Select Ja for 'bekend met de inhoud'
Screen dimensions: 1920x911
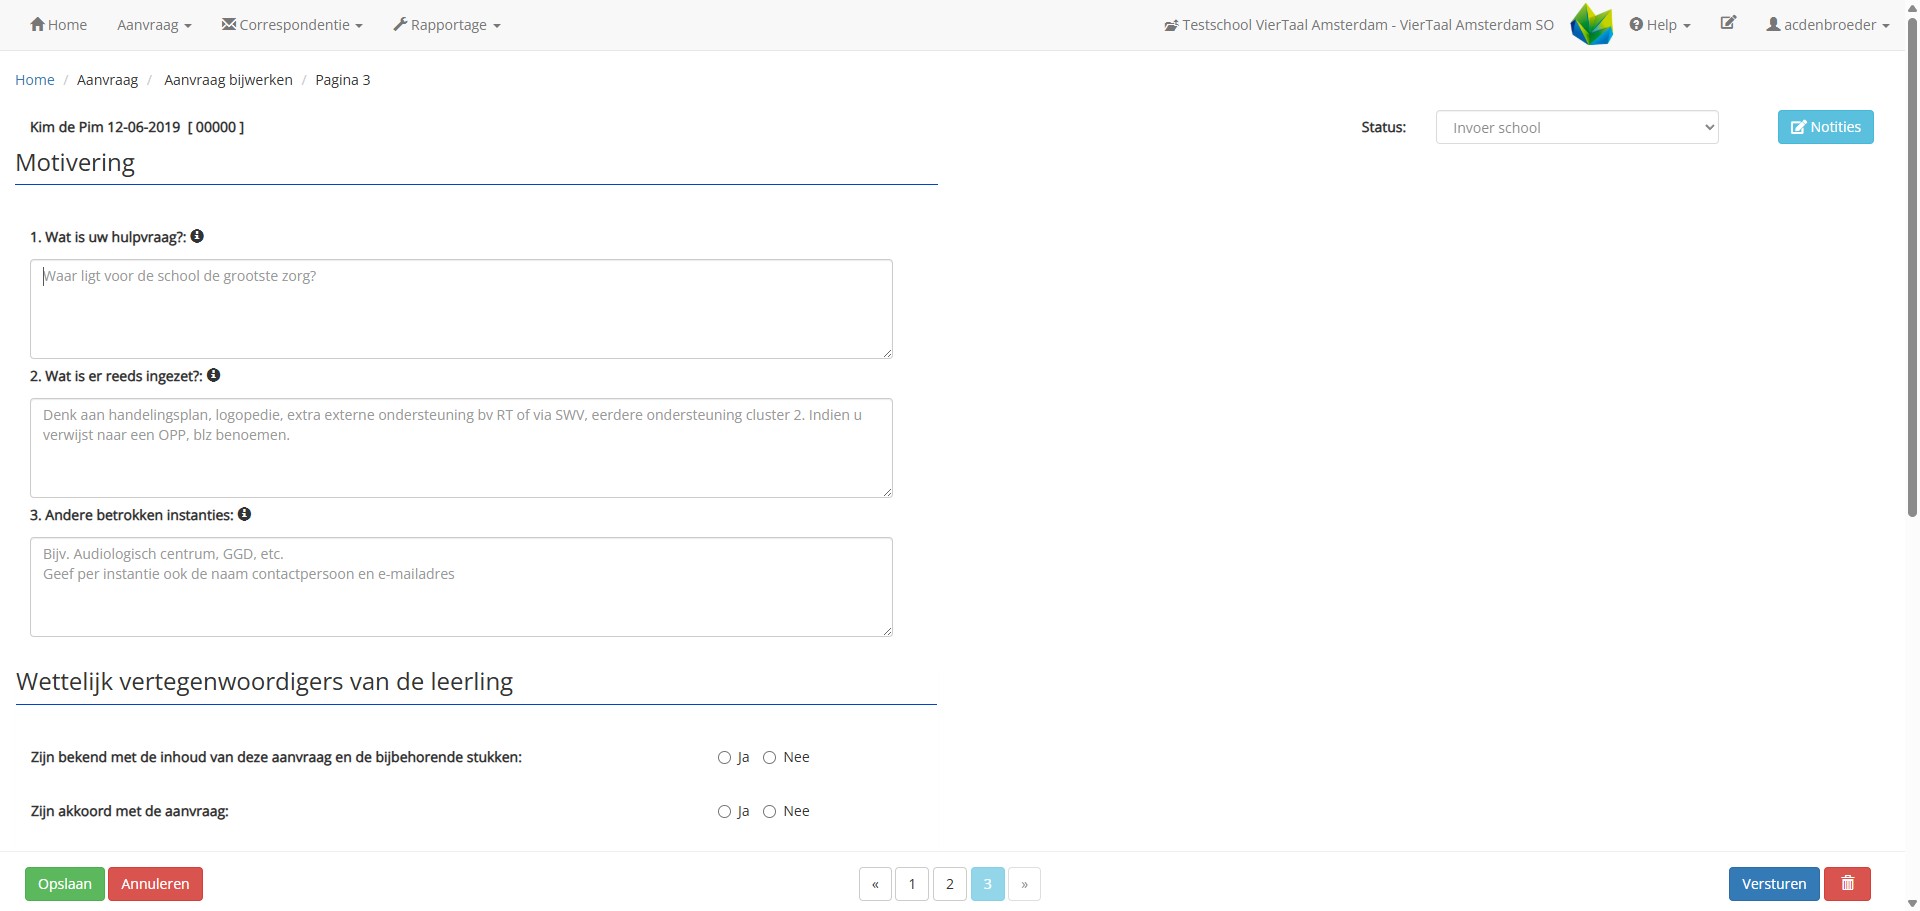click(724, 758)
